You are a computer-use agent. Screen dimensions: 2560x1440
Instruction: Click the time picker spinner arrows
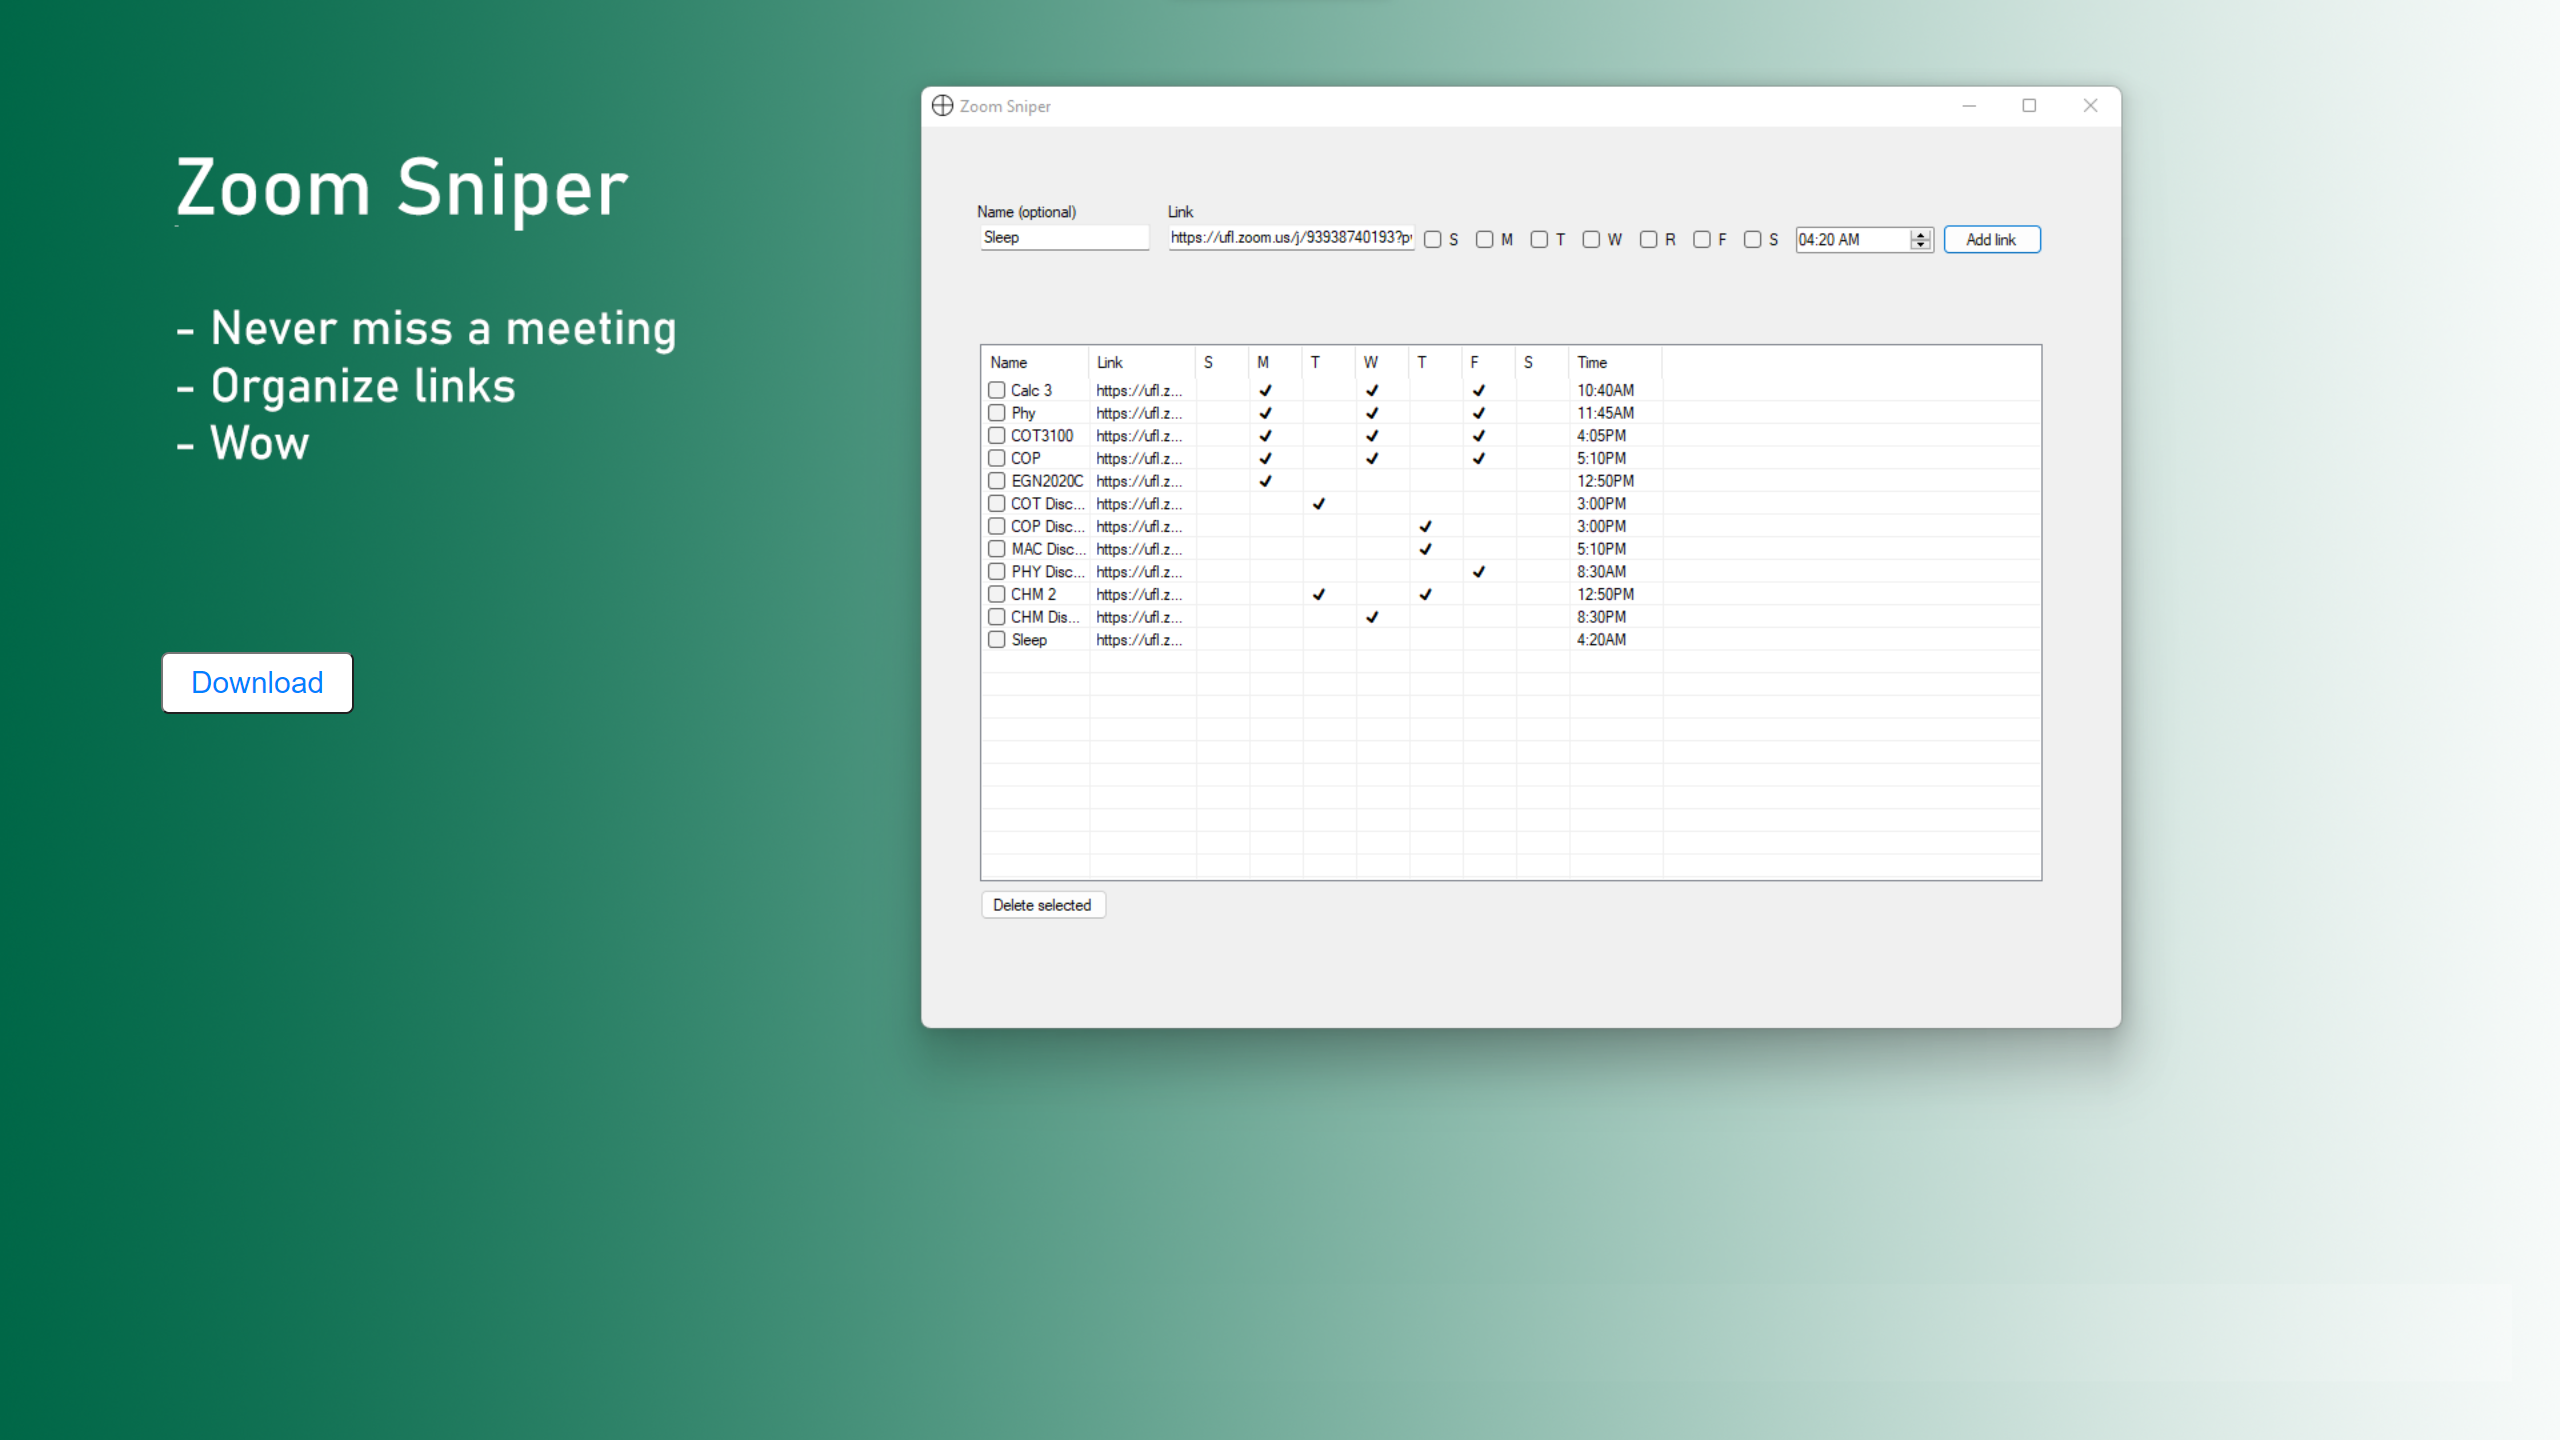1920,240
